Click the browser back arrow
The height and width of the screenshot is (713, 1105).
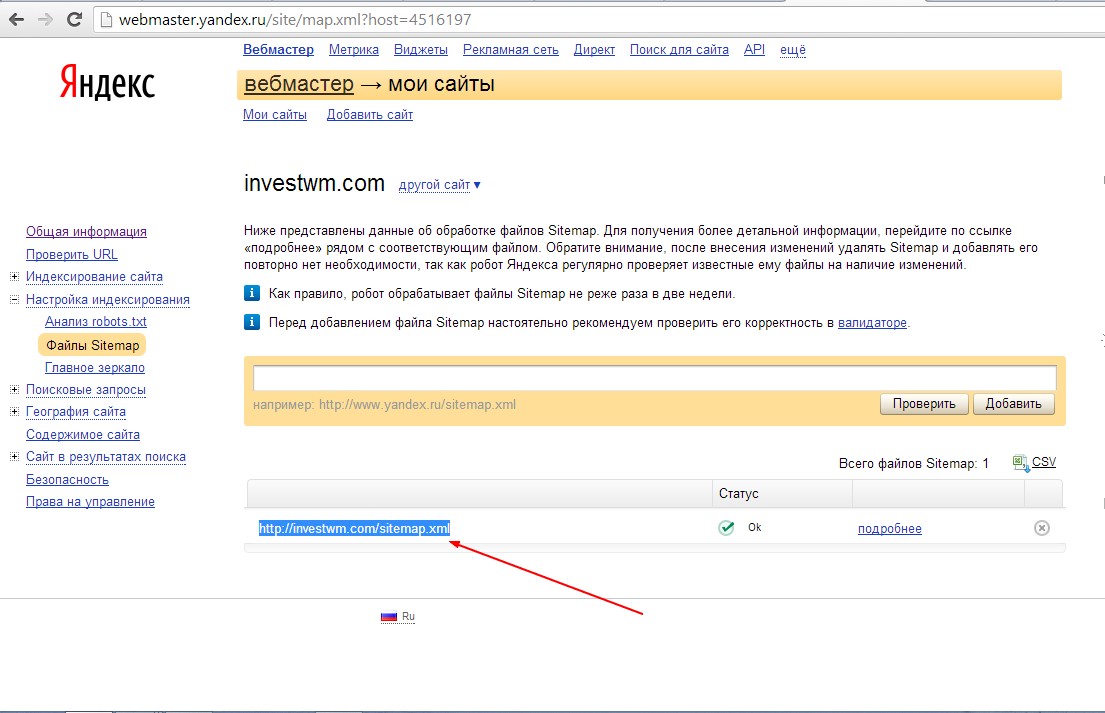[16, 20]
